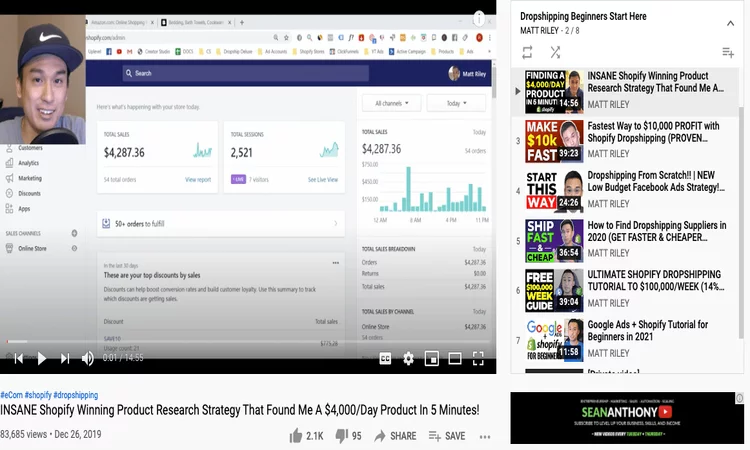The width and height of the screenshot is (750, 450).
Task: Mute the video volume speaker icon
Action: [88, 358]
